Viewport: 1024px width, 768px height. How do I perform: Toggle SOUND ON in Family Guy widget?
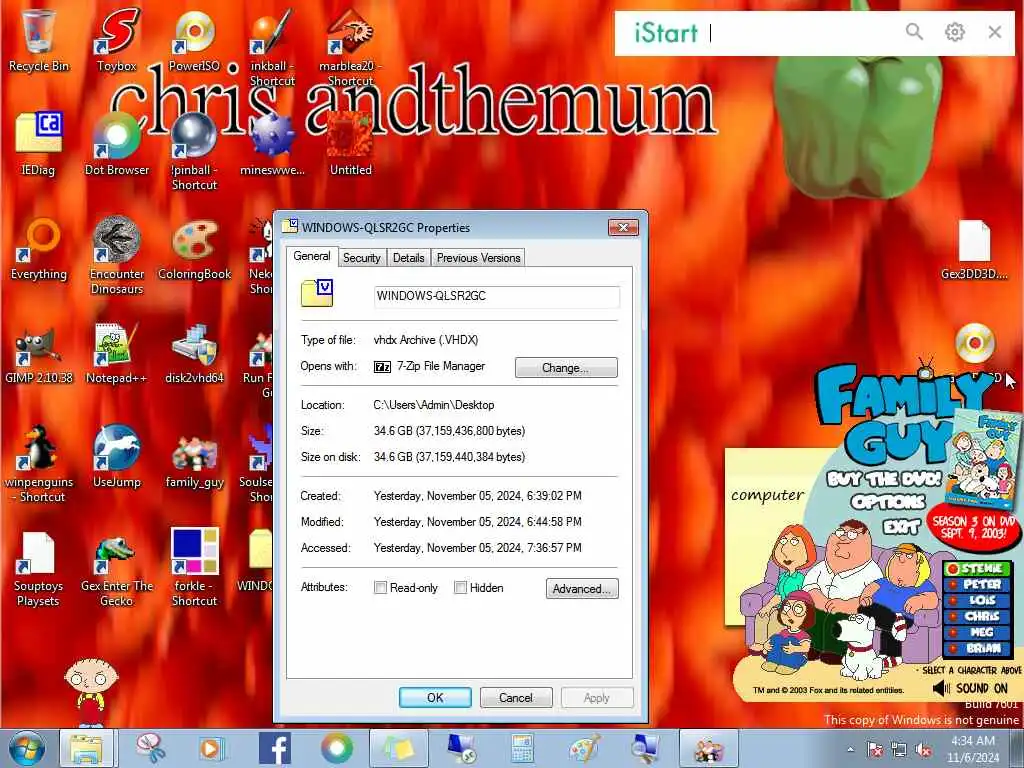point(970,688)
